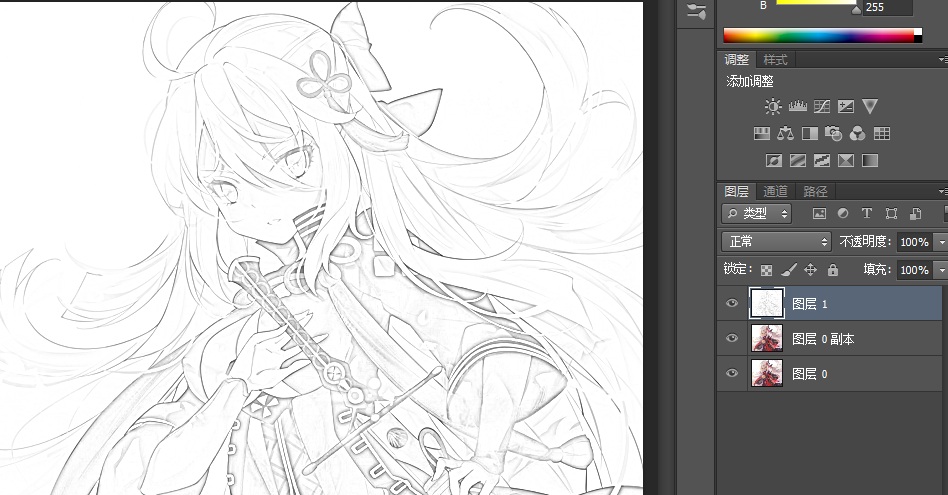Add a Threshold adjustment layer

(822, 160)
